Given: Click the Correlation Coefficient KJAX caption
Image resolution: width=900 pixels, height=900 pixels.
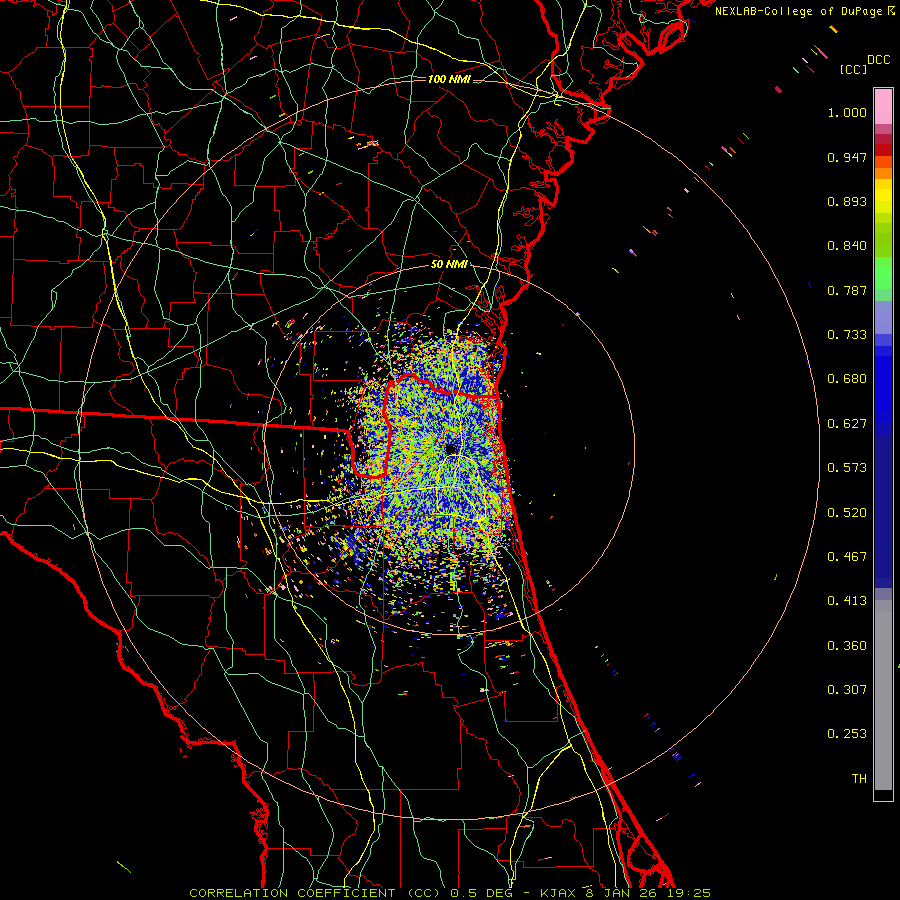Looking at the screenshot, I should pos(450,893).
